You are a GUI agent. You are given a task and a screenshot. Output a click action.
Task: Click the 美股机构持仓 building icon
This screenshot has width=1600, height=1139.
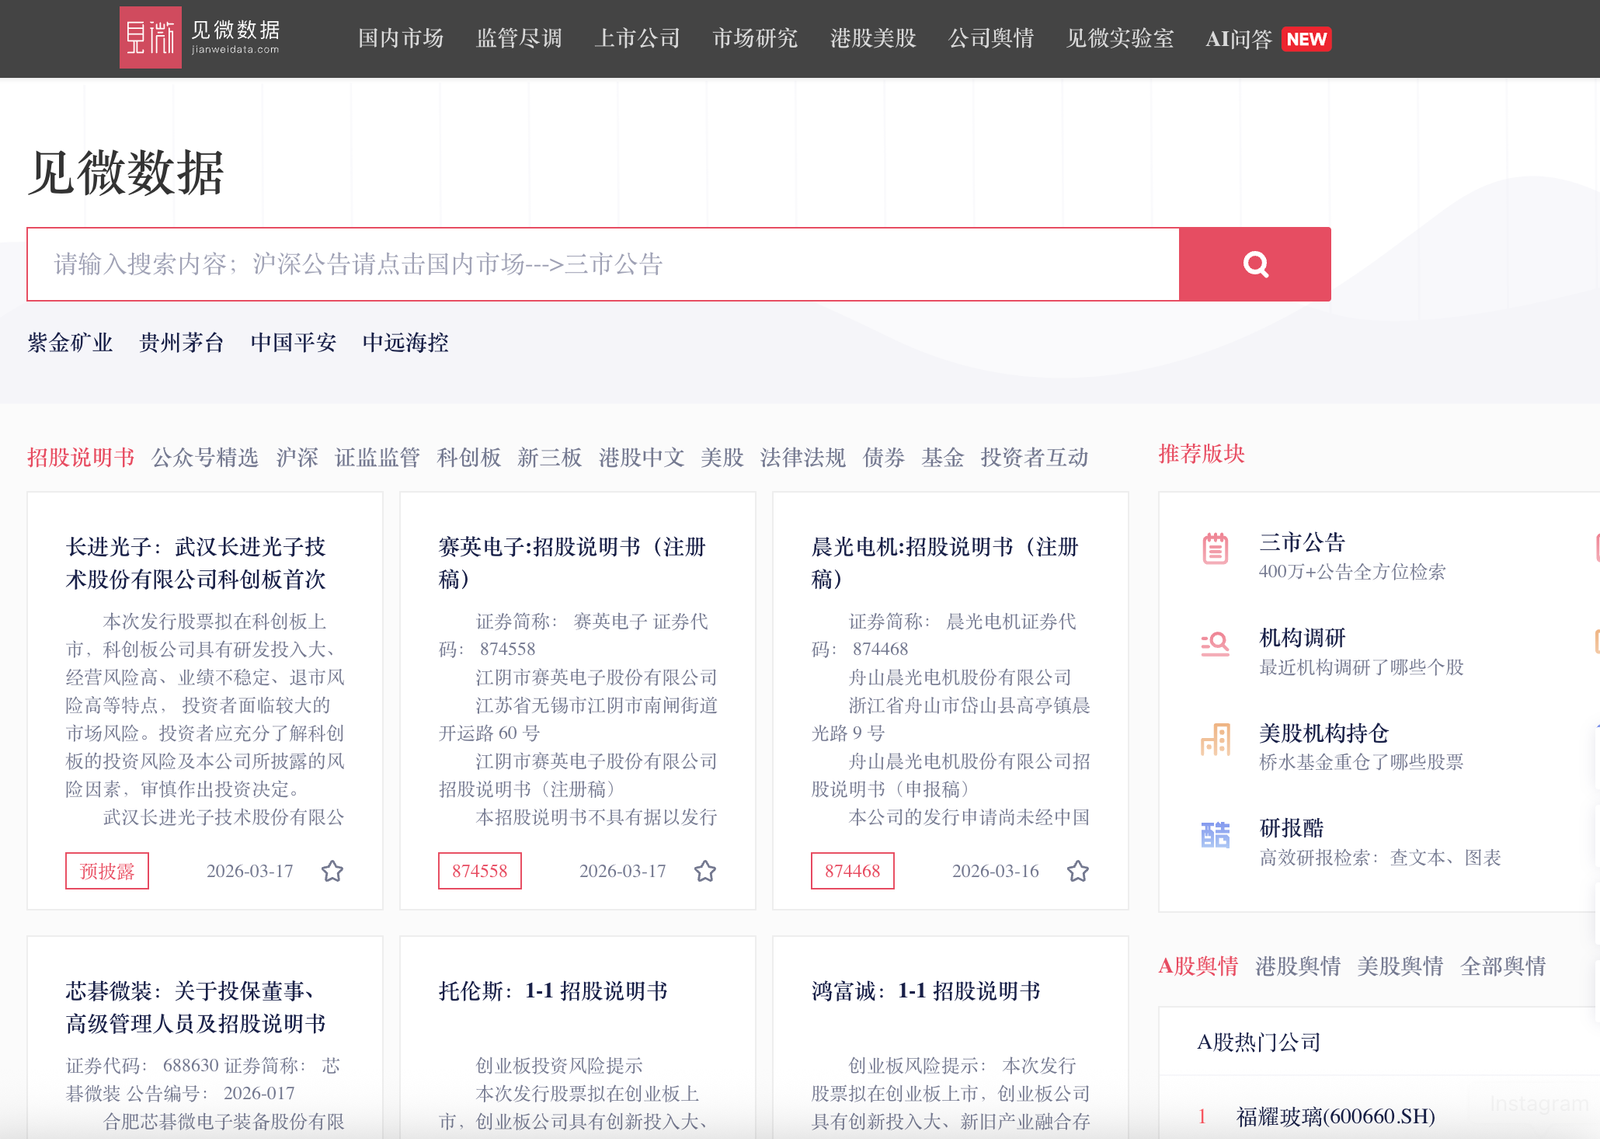point(1215,739)
